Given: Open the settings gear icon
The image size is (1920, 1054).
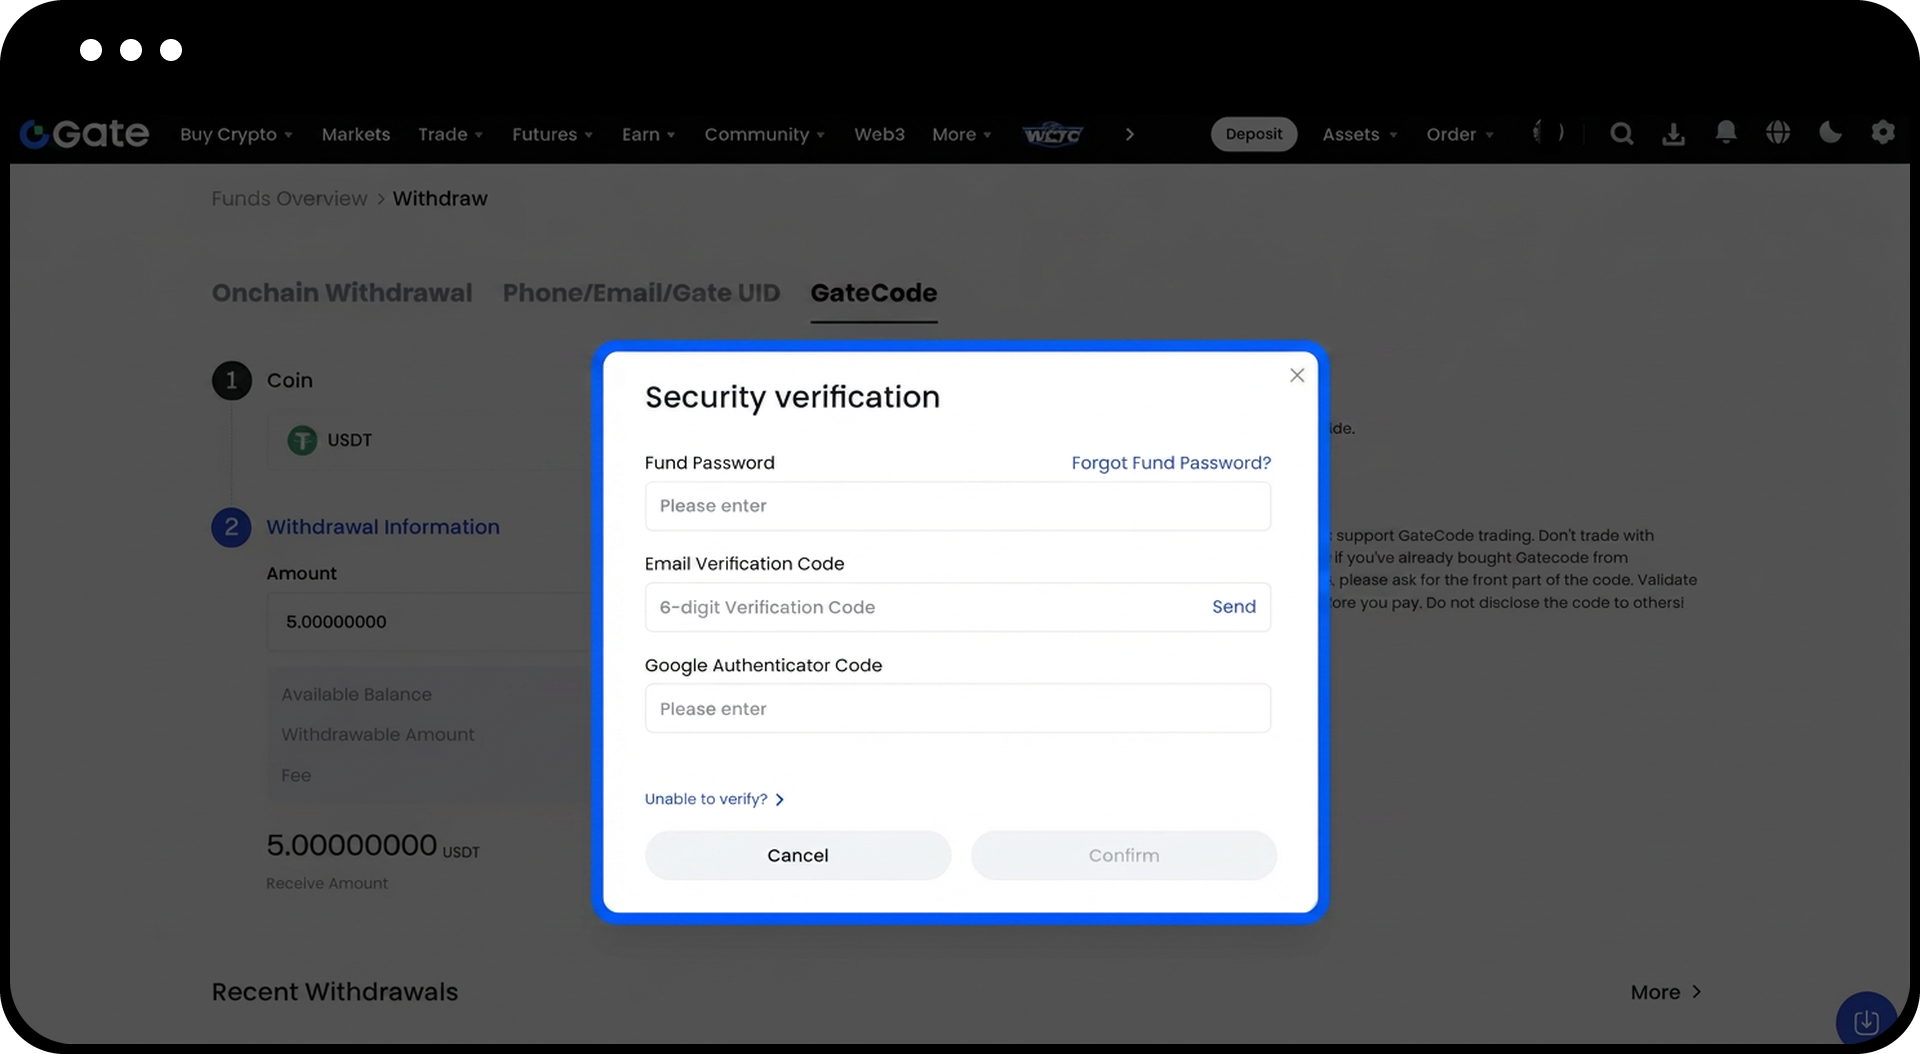Looking at the screenshot, I should coord(1883,133).
